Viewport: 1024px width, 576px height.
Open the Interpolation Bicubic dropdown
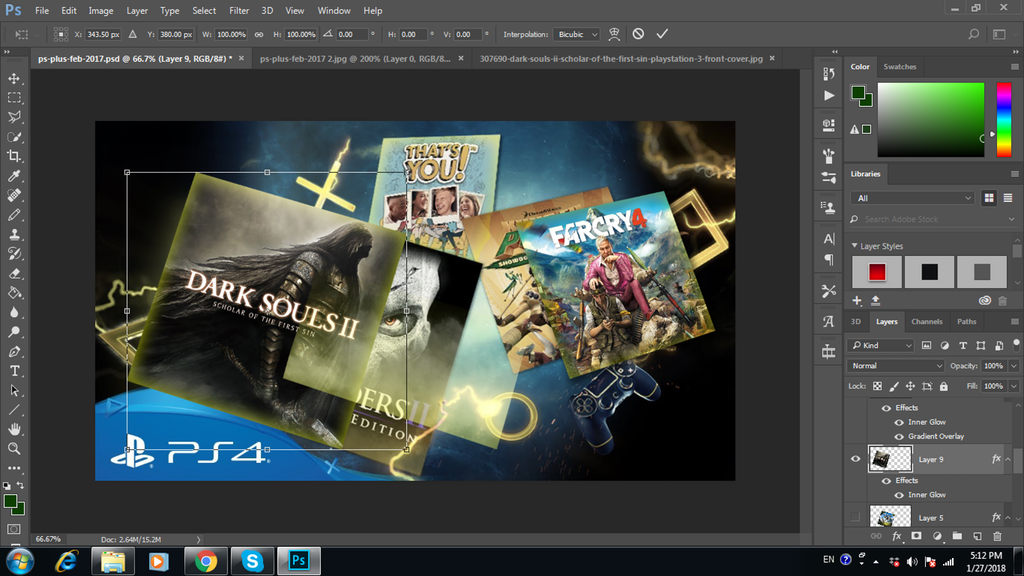click(578, 34)
